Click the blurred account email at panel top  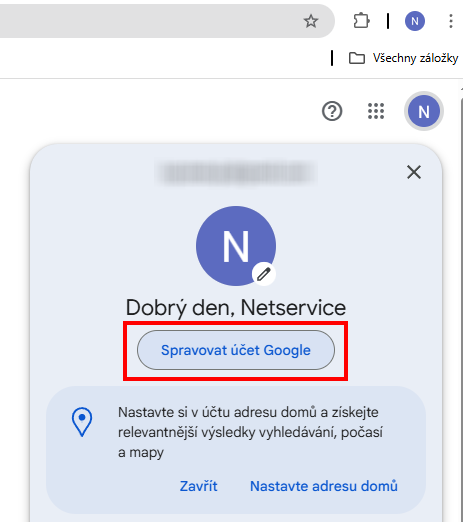click(x=236, y=173)
